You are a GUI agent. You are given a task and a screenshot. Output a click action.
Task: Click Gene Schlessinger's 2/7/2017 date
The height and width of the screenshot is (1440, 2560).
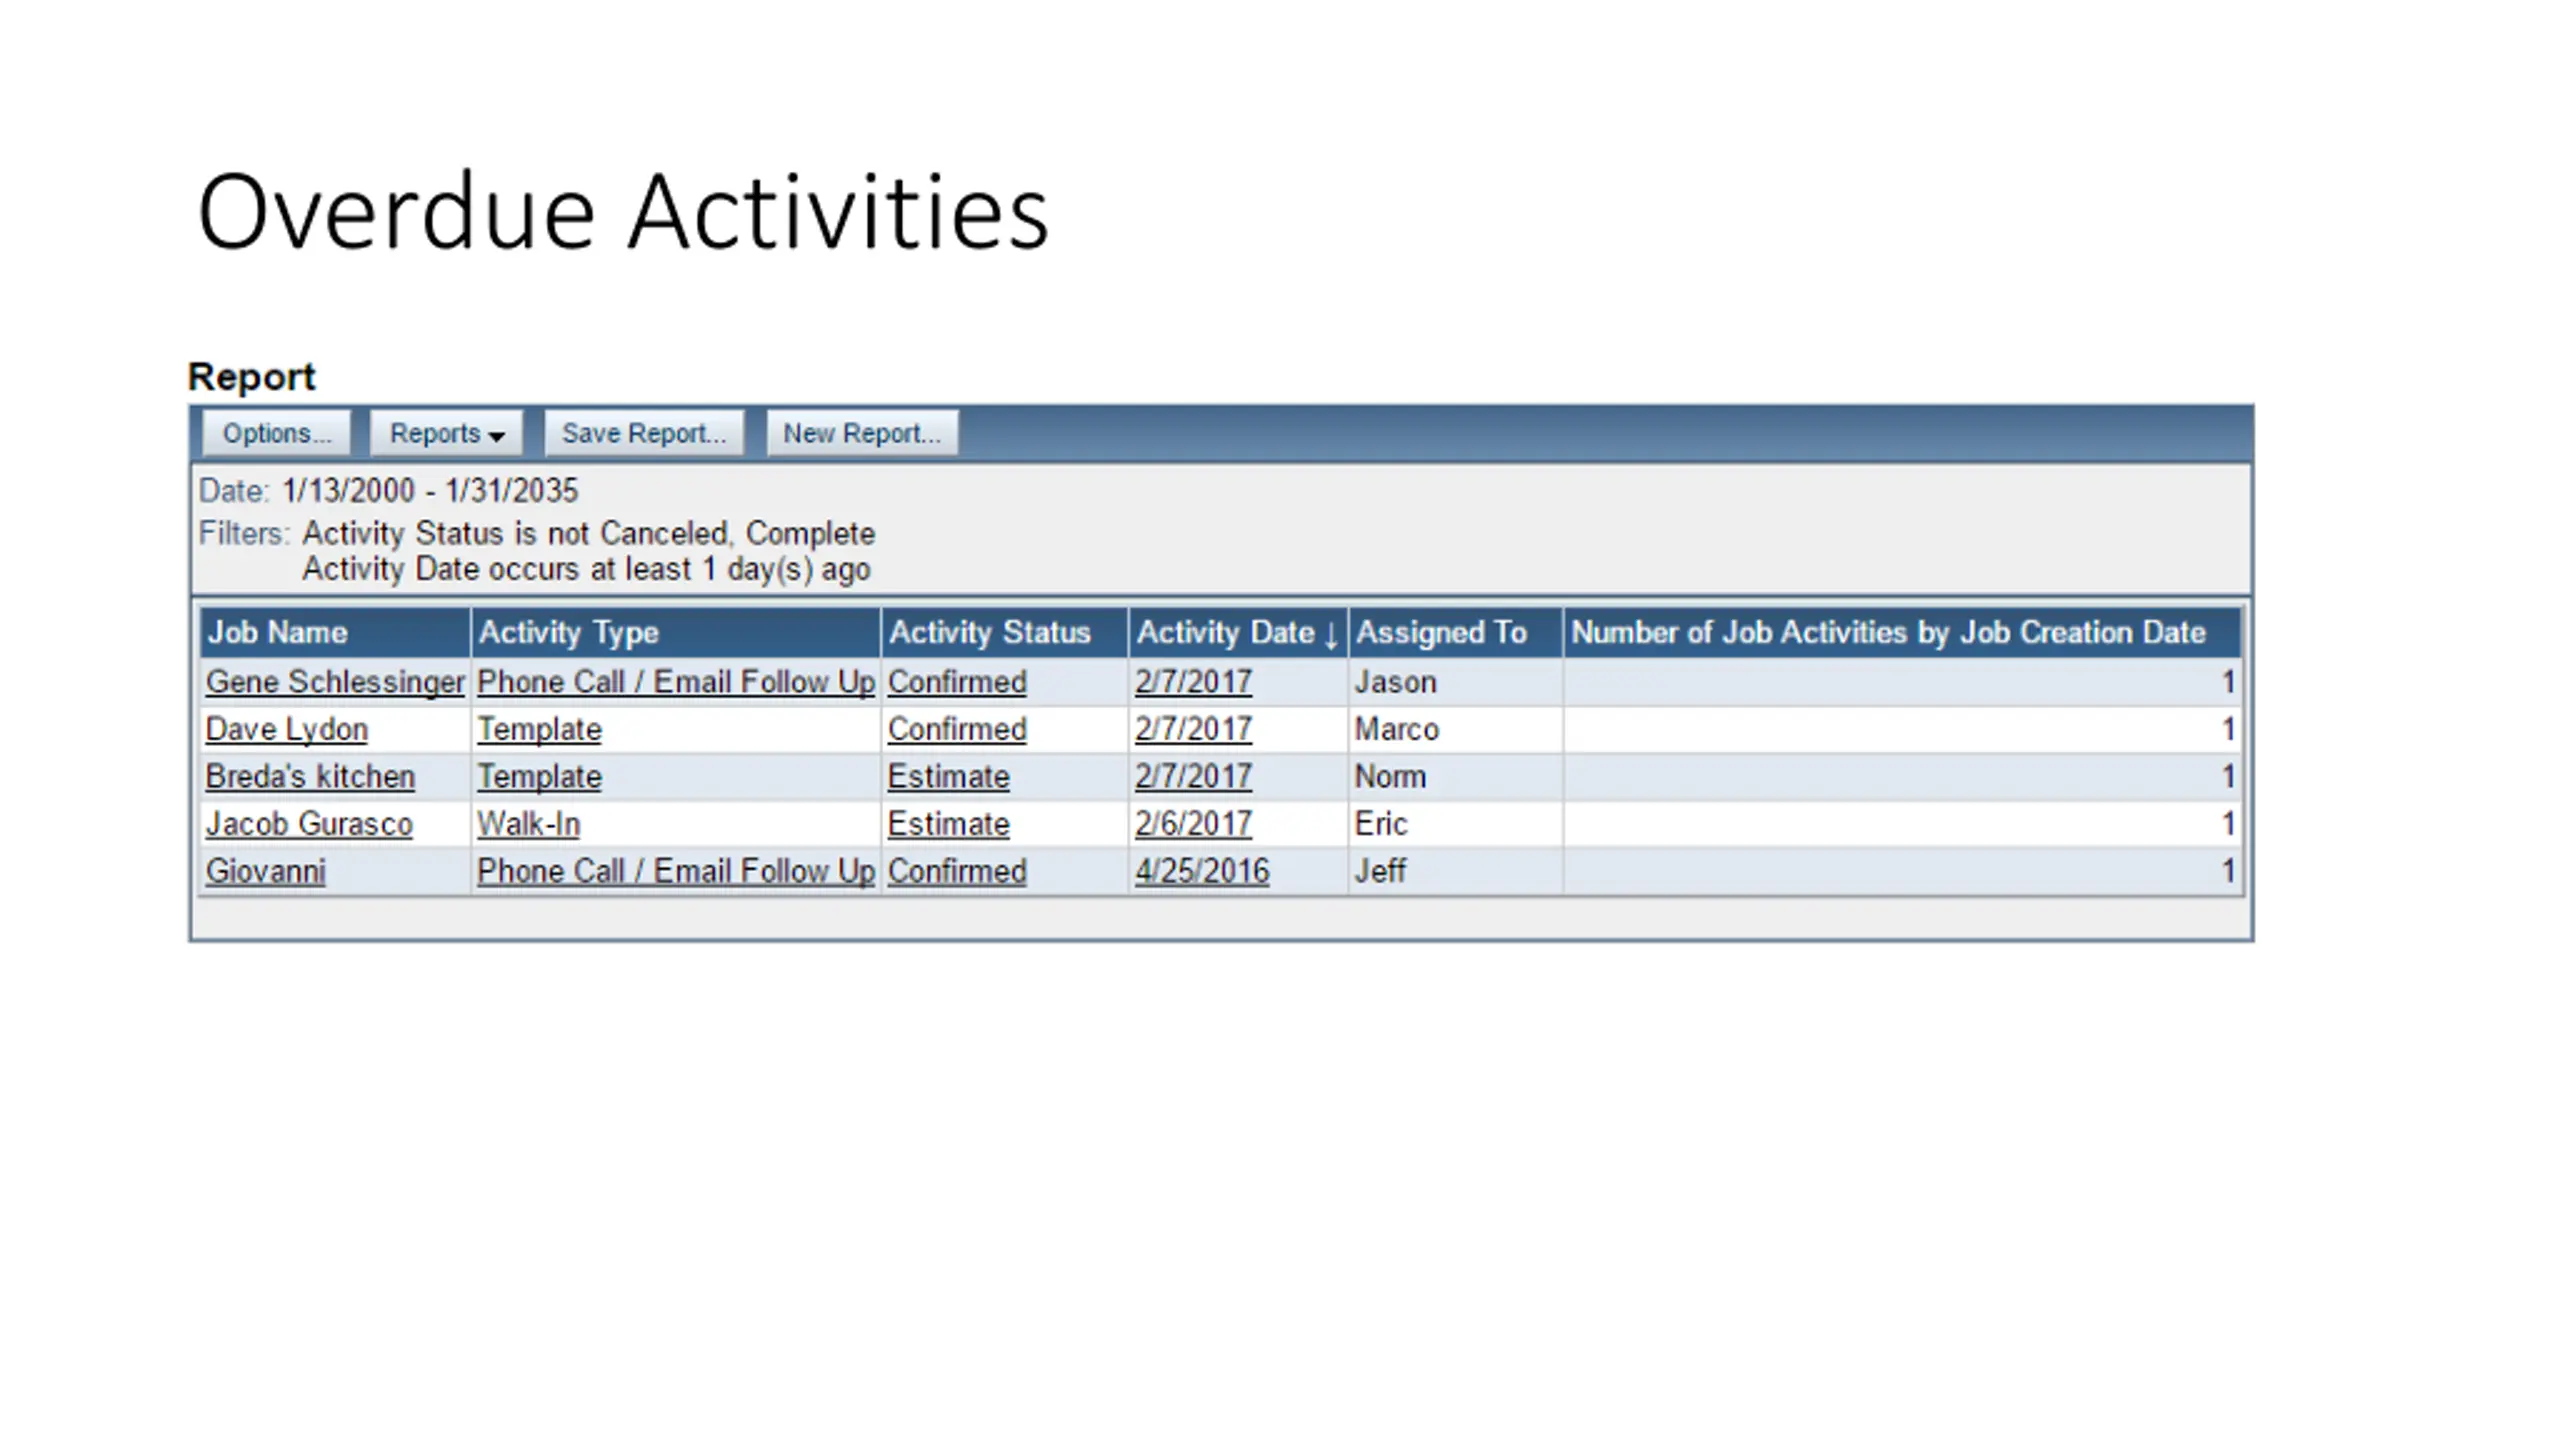click(x=1193, y=682)
